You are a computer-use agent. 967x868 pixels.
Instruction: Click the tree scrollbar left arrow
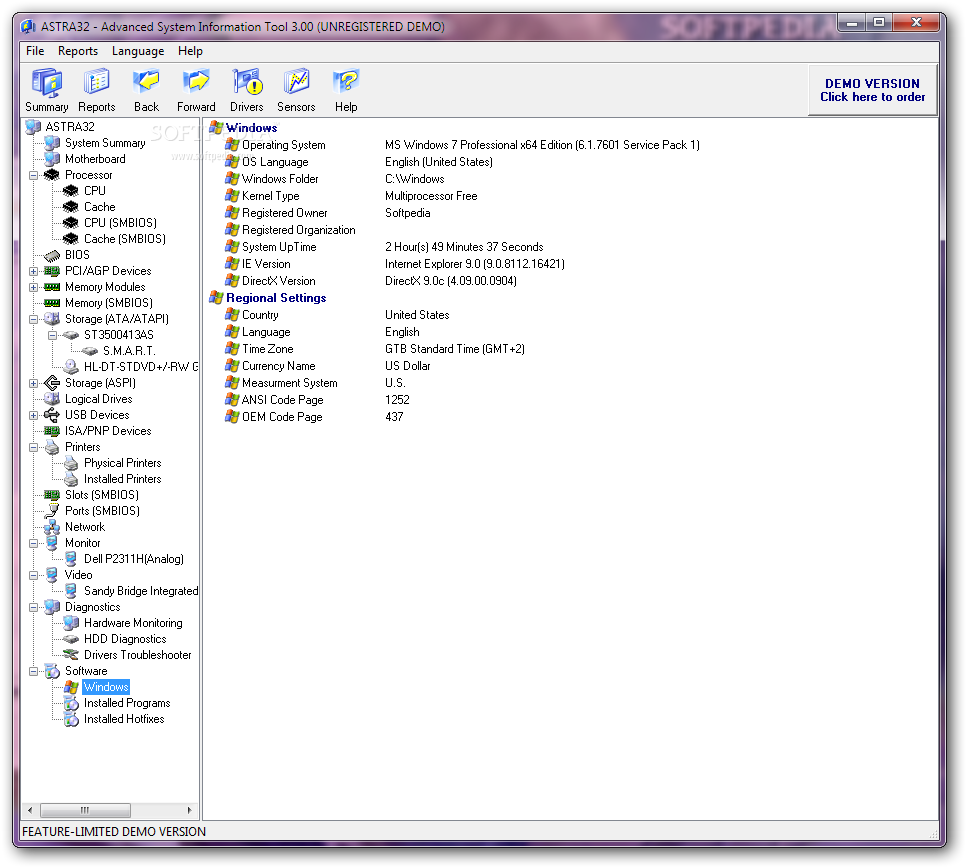[x=30, y=810]
